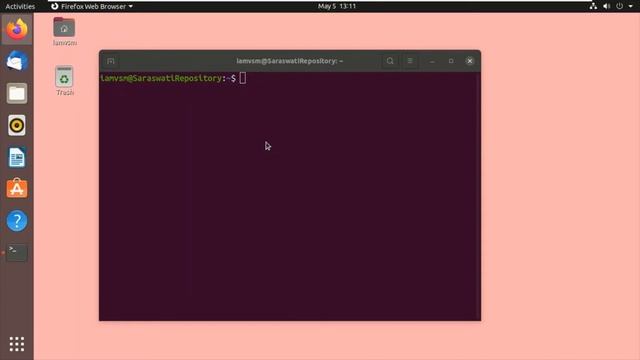The height and width of the screenshot is (360, 640).
Task: Maximize the terminal window
Action: 451,61
